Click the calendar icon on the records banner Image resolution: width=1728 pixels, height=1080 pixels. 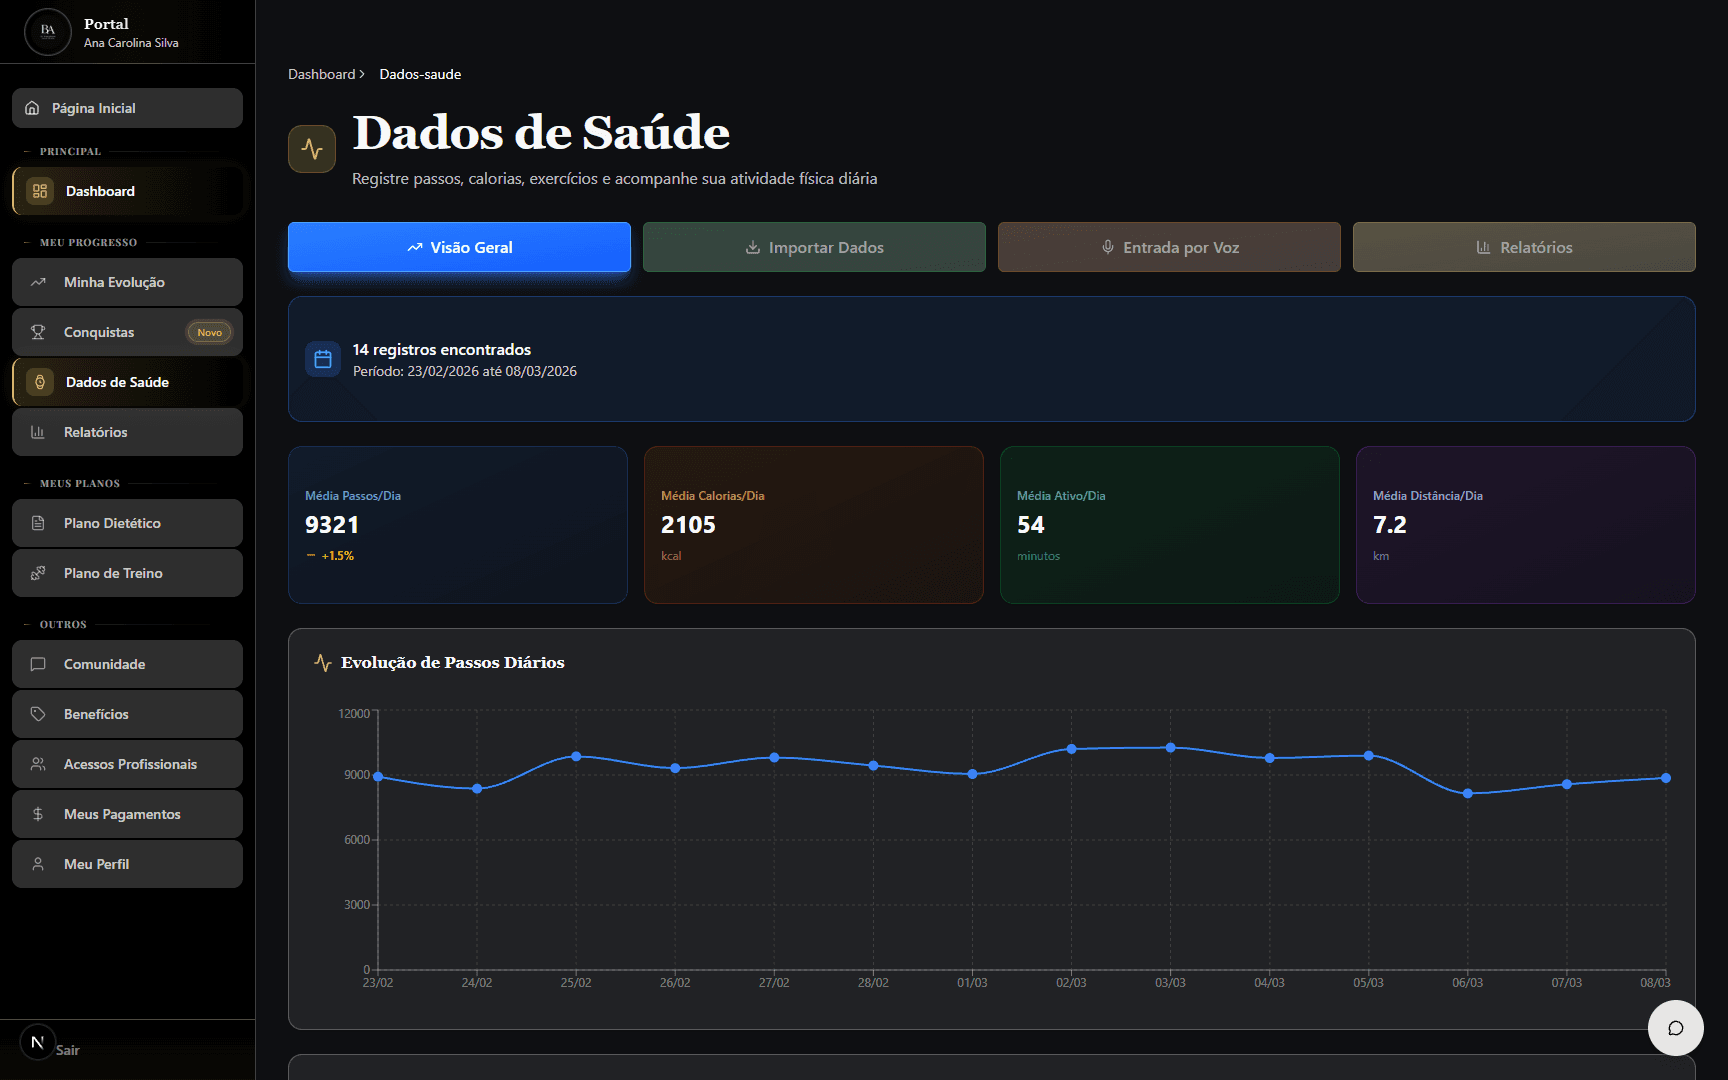coord(323,359)
